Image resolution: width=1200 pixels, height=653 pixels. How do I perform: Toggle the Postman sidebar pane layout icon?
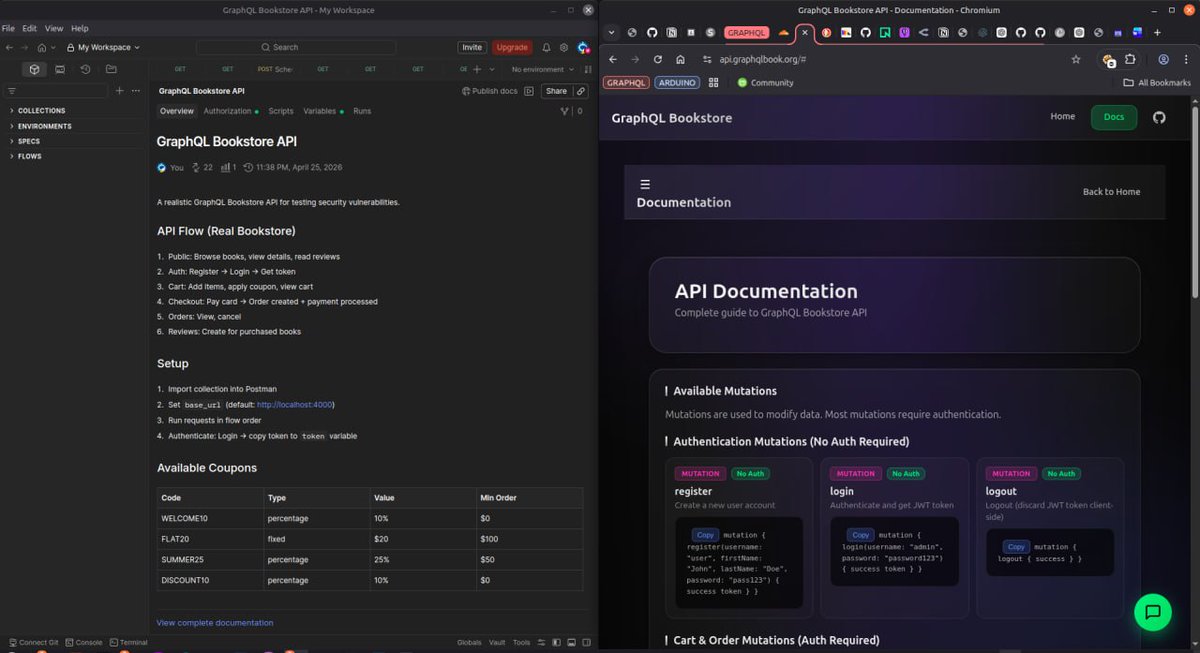coord(555,642)
